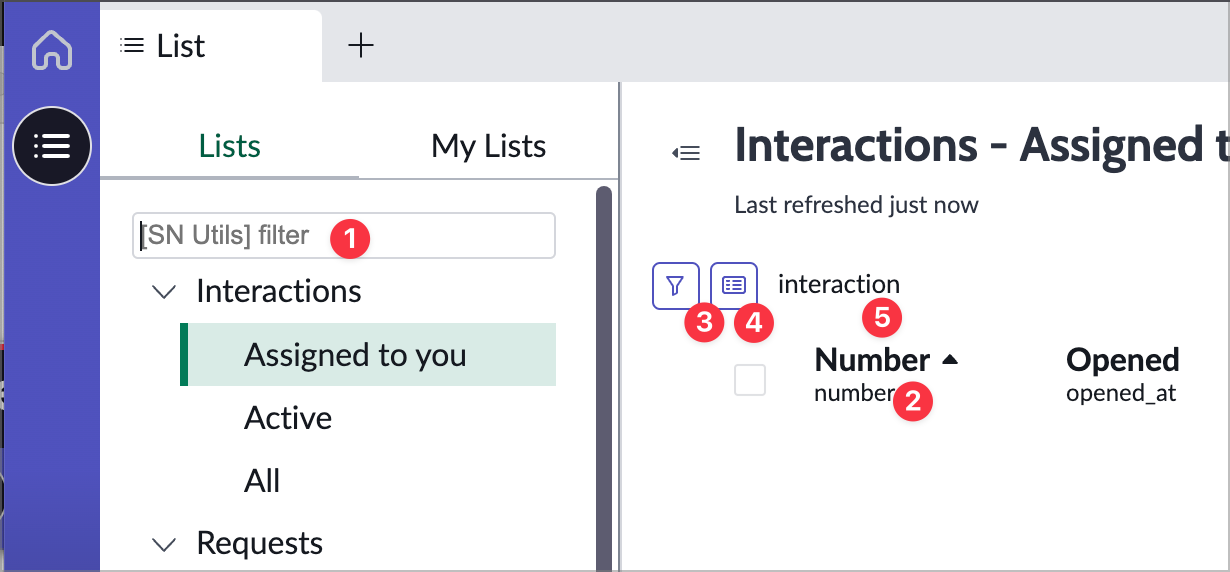The width and height of the screenshot is (1230, 572).
Task: Open the List menu icon in sidebar
Action: tap(52, 146)
